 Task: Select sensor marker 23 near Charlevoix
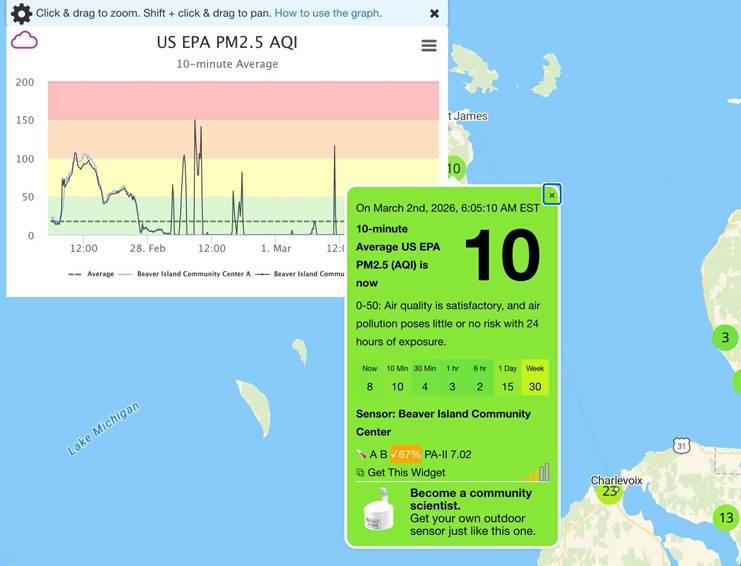click(x=608, y=492)
